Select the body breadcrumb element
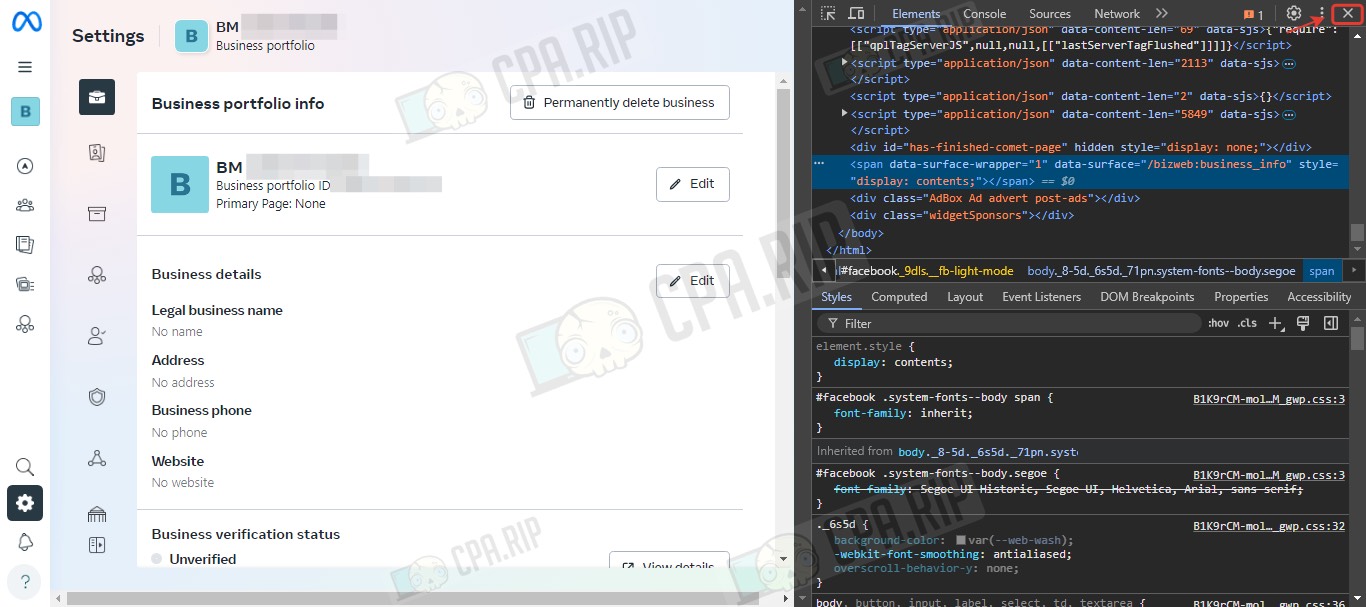This screenshot has width=1366, height=607. coord(1161,271)
